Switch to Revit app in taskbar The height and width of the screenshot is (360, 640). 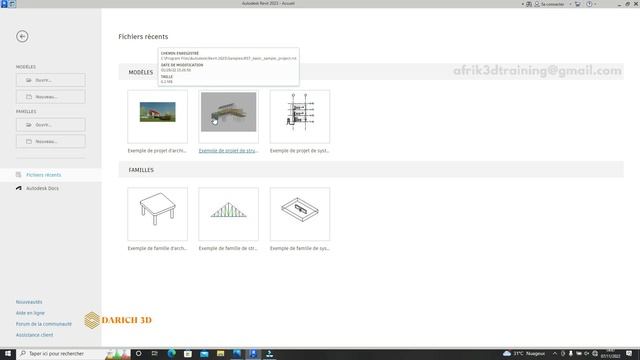(x=253, y=353)
